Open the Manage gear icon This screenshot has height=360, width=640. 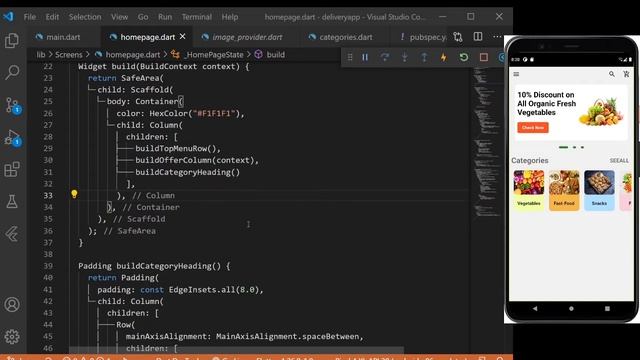[x=12, y=337]
